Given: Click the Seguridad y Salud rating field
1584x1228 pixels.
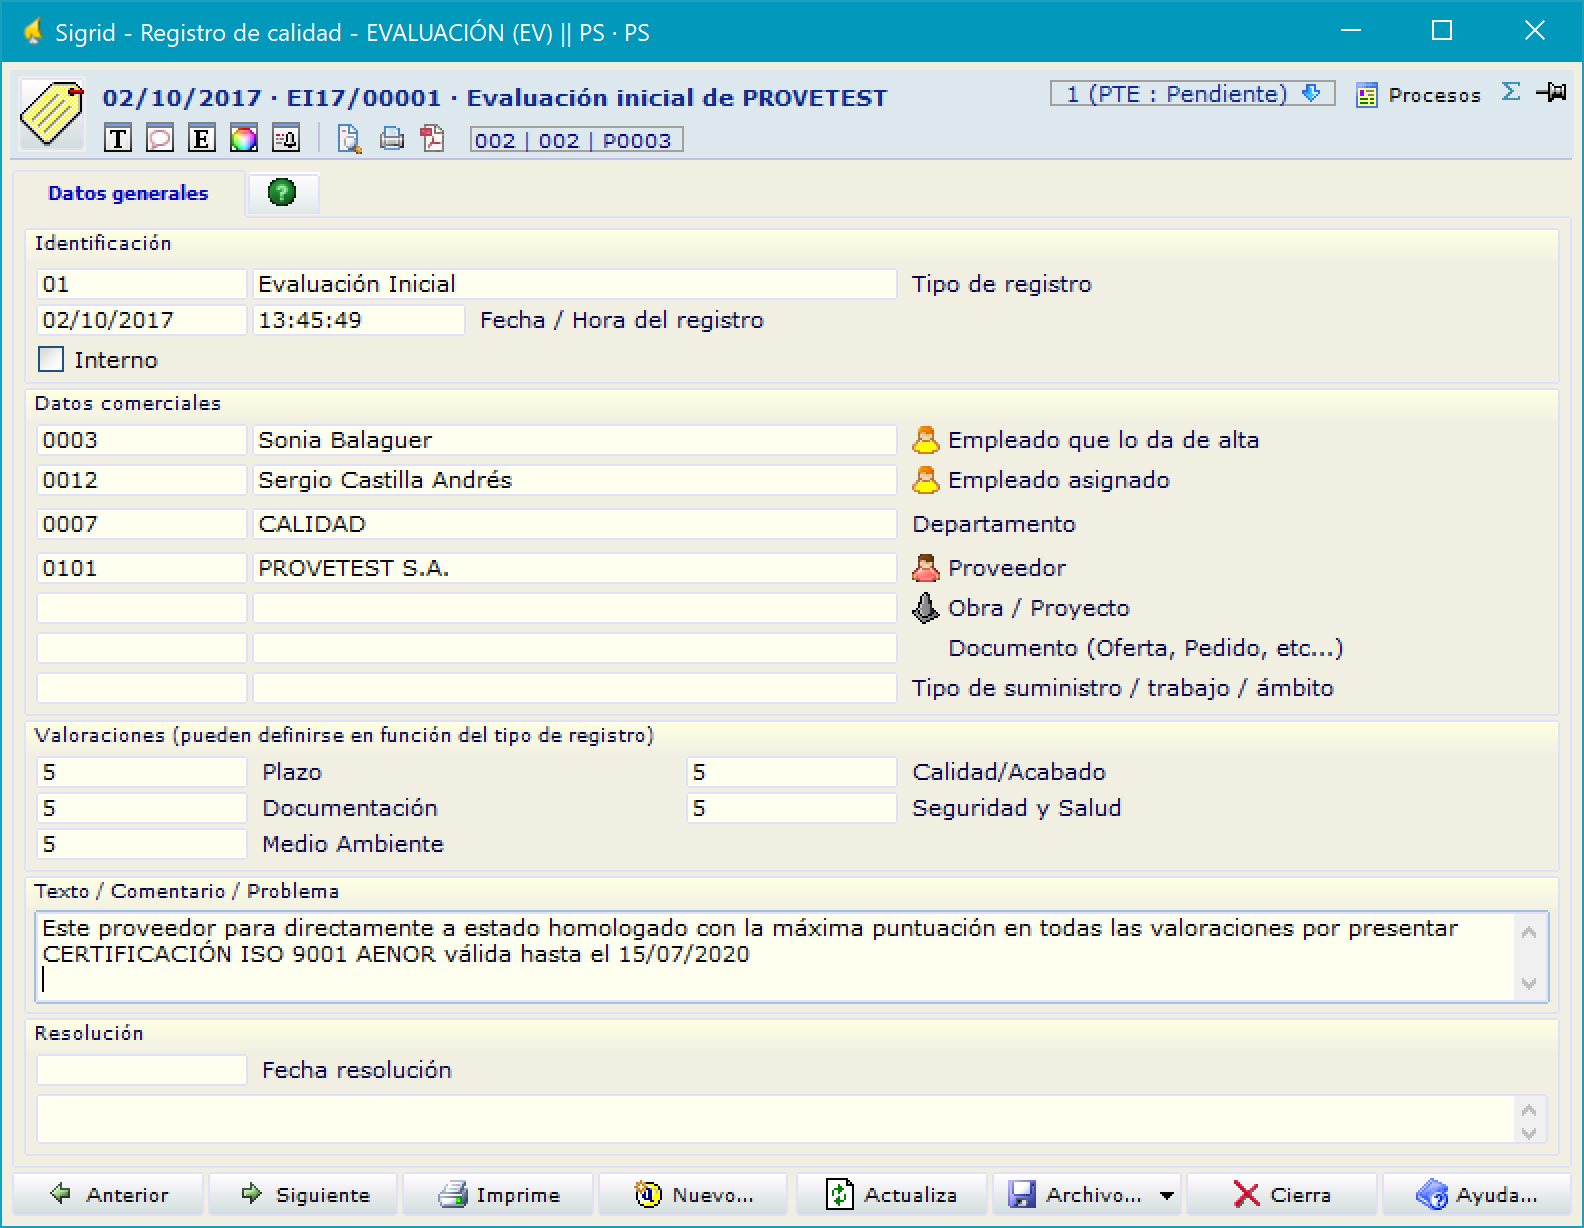Looking at the screenshot, I should click(791, 808).
